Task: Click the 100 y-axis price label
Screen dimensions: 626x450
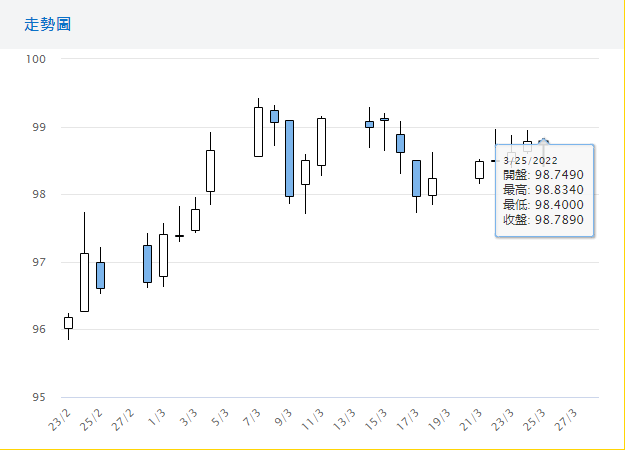Action: click(x=38, y=59)
